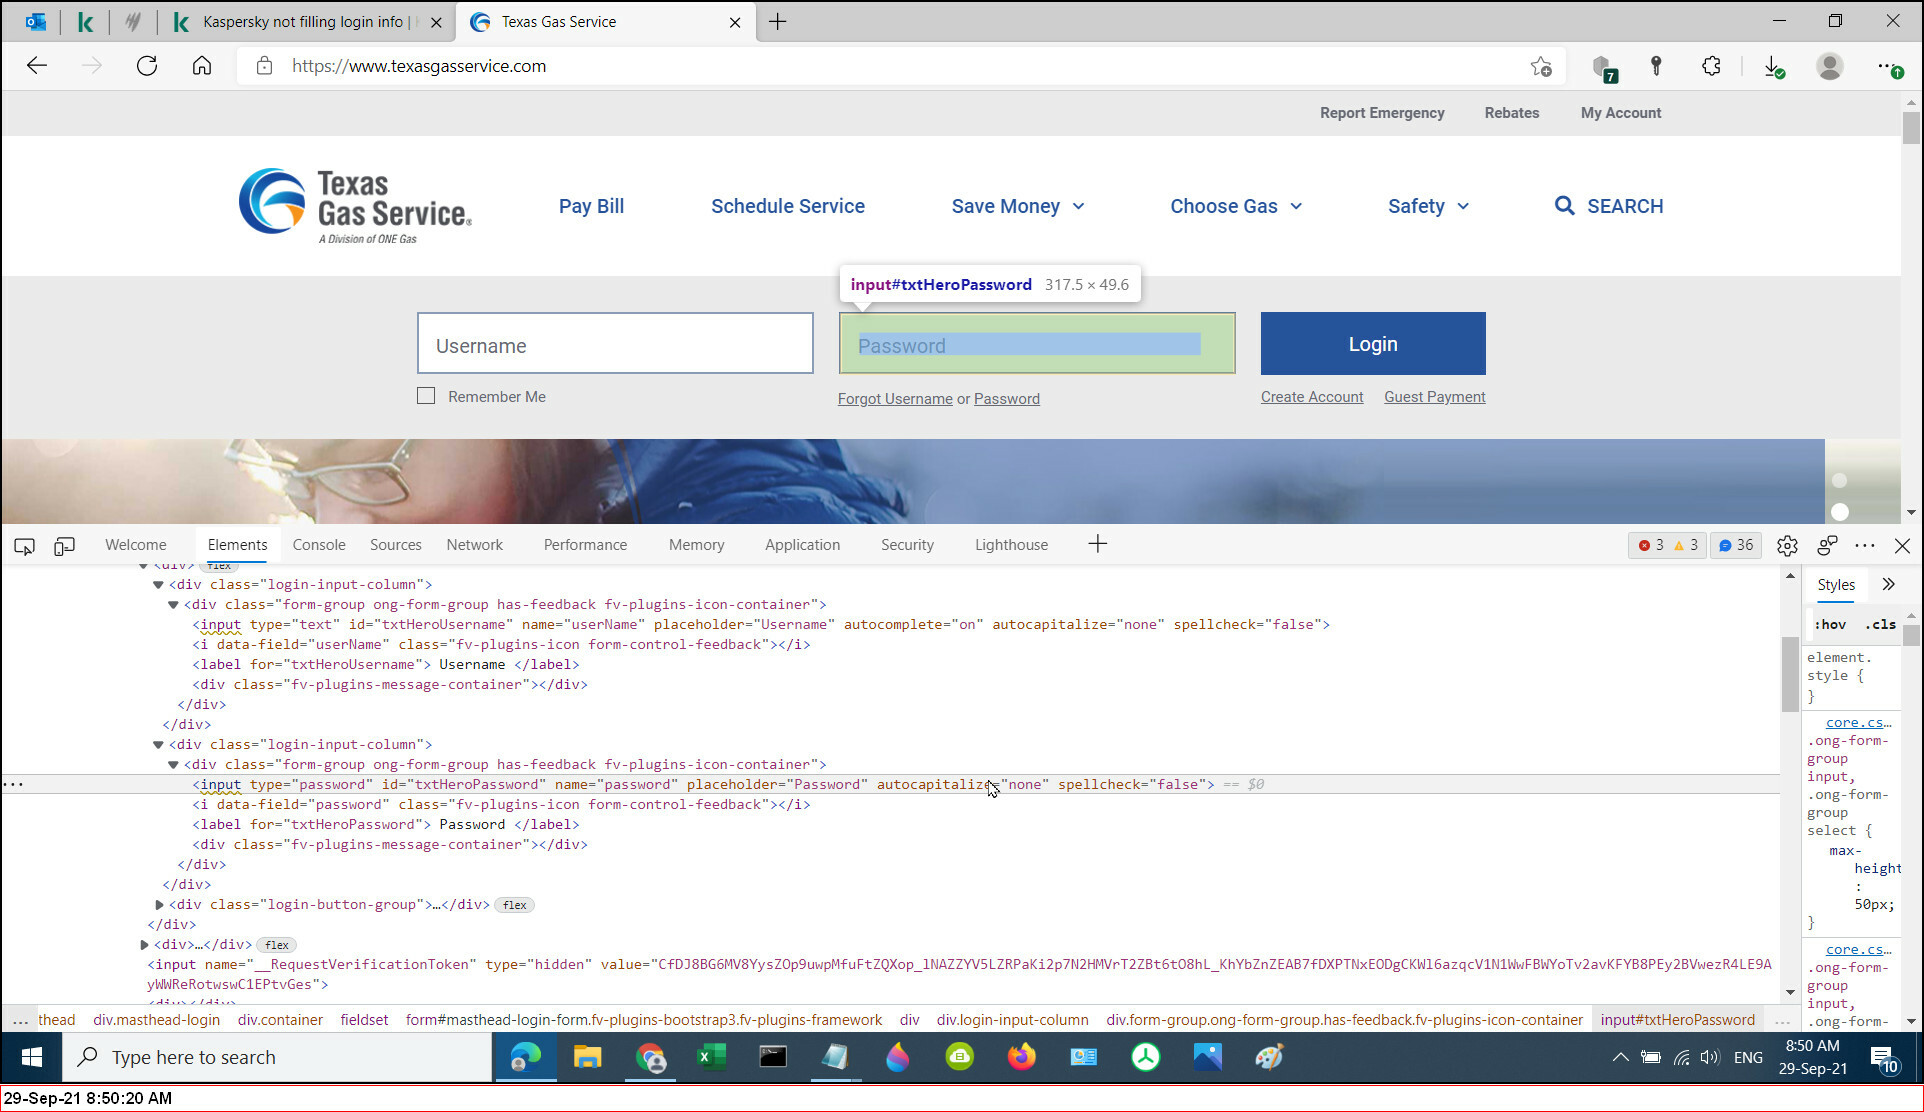Click the Texas Gas Service logo
This screenshot has height=1112, width=1924.
click(x=355, y=206)
